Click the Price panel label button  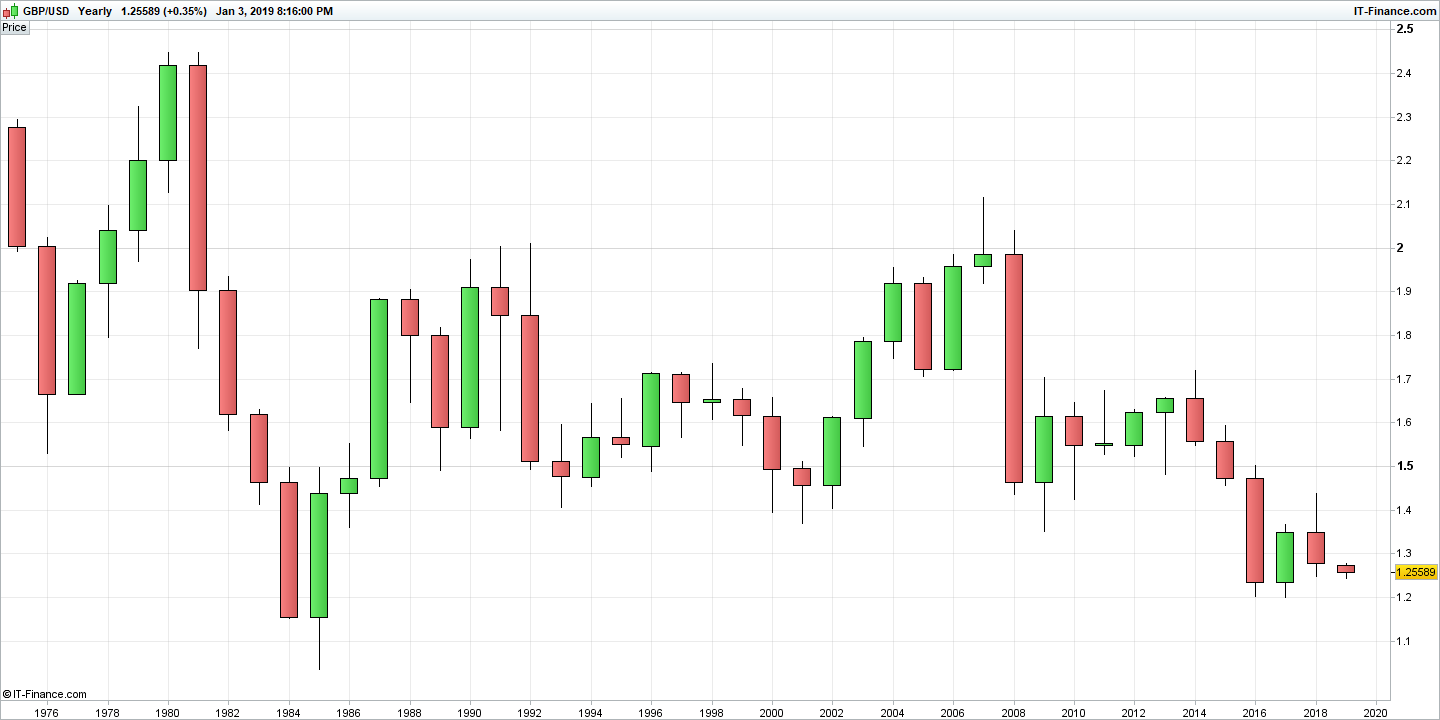tap(15, 27)
